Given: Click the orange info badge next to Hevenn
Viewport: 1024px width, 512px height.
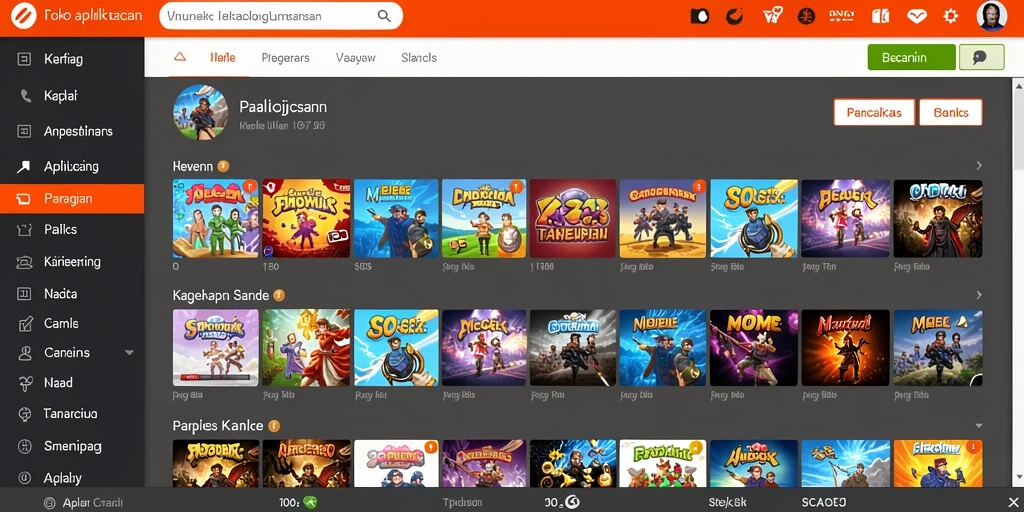Looking at the screenshot, I should click(x=223, y=166).
